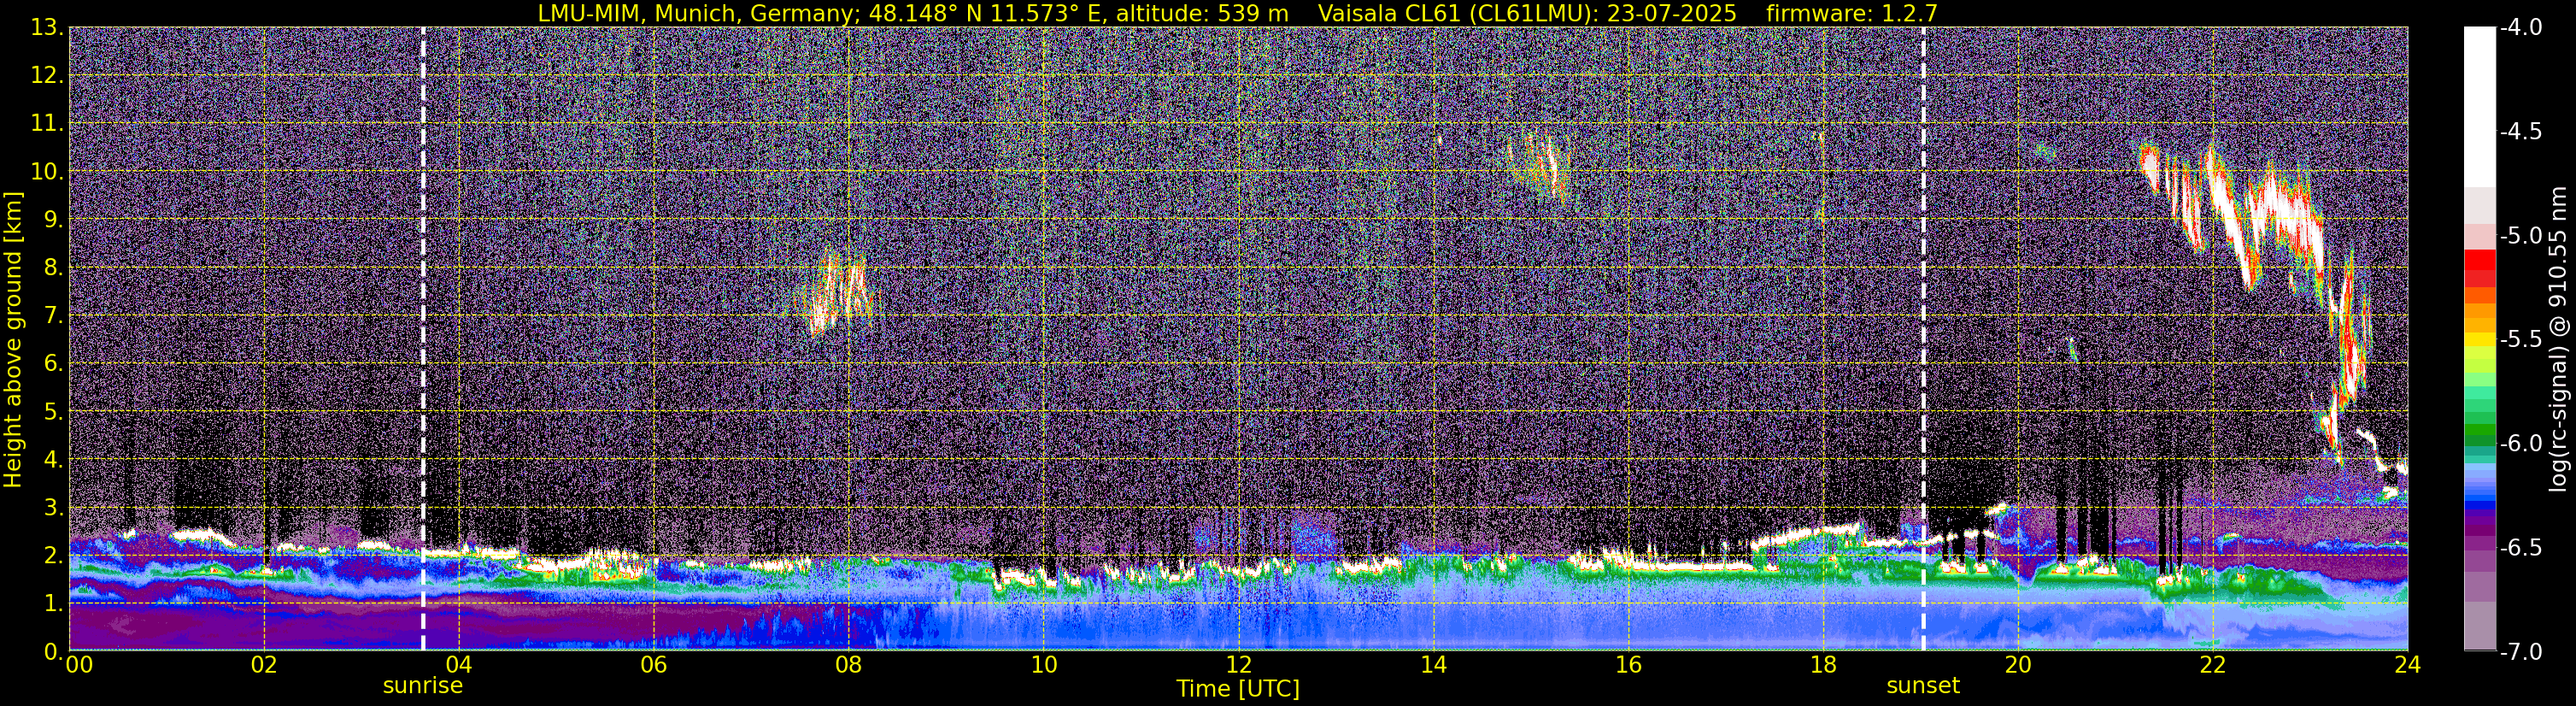The width and height of the screenshot is (2576, 706).
Task: Click the "08" time axis tick label
Action: coord(848,665)
